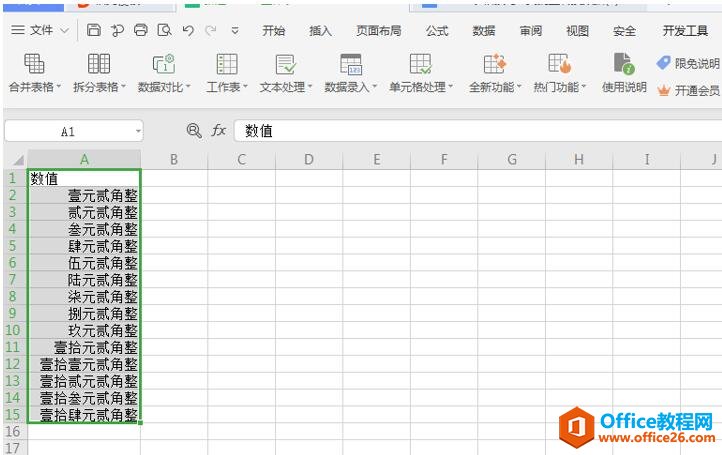The height and width of the screenshot is (455, 722).
Task: Switch to the 开发工具 tab
Action: click(x=685, y=31)
